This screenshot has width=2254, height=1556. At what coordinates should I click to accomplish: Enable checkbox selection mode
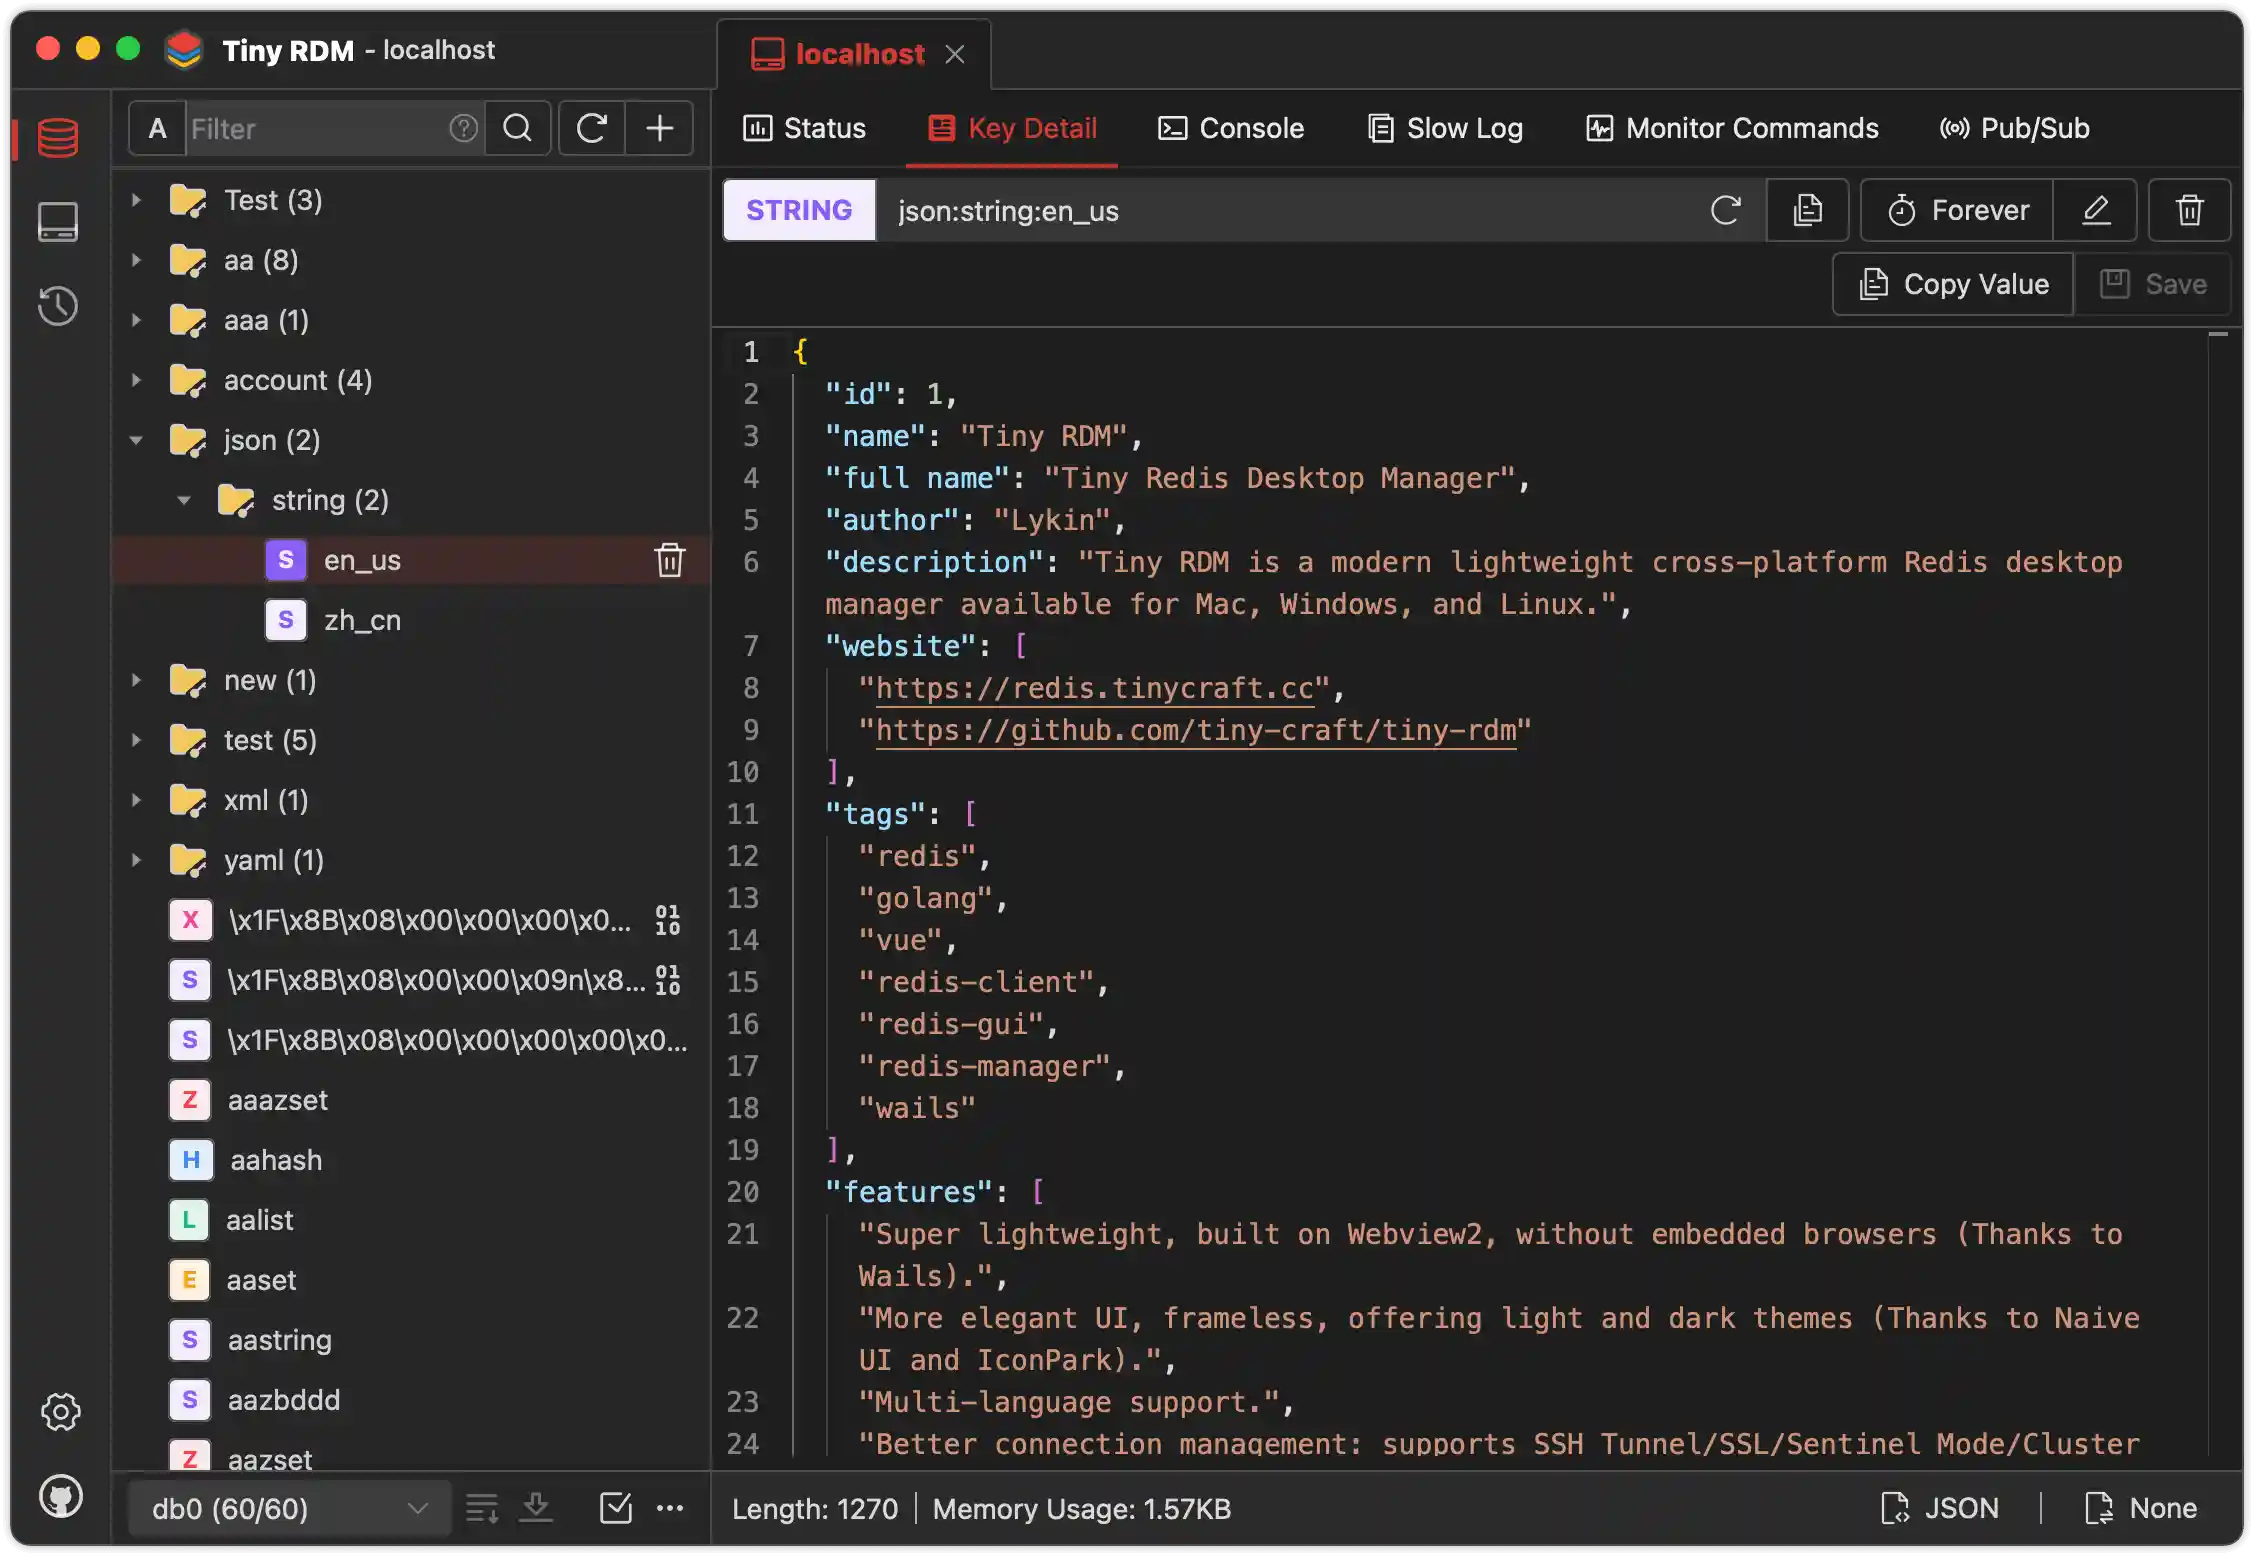pos(616,1508)
